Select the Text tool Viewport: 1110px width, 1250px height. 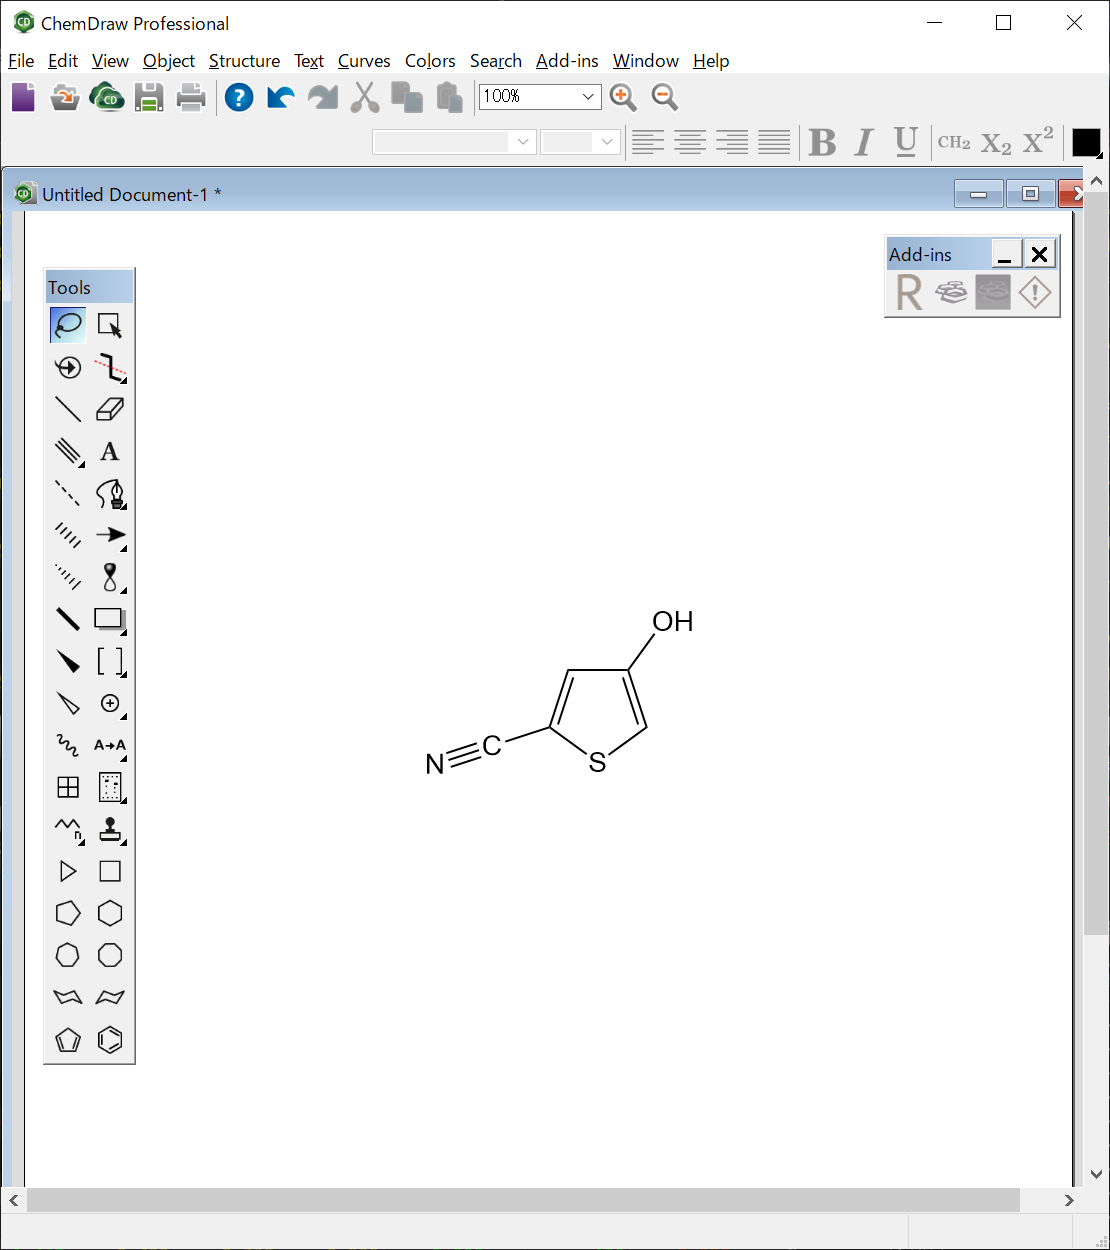click(x=110, y=450)
